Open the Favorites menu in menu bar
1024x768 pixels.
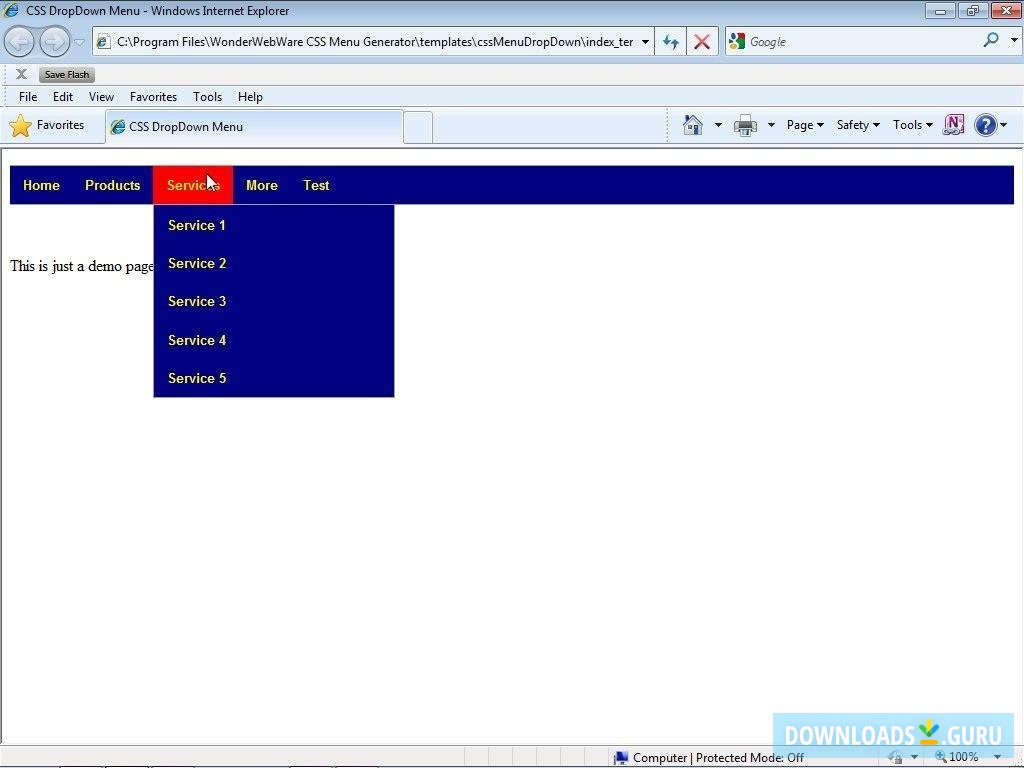coord(153,97)
